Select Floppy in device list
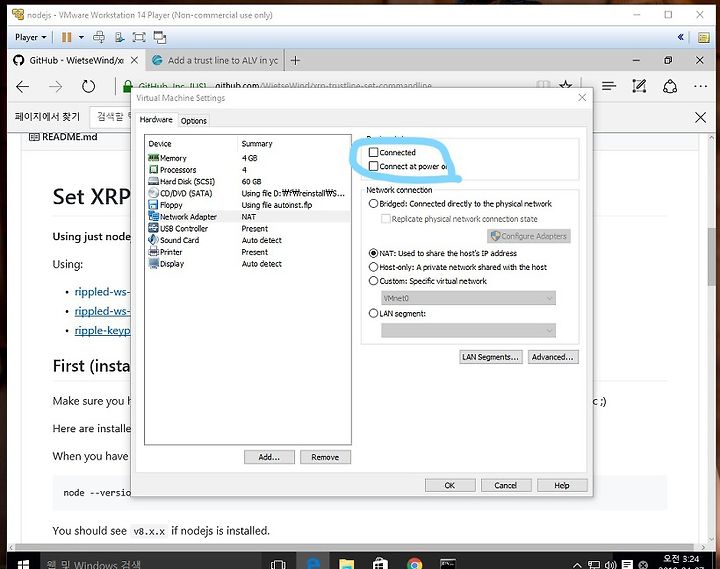Image resolution: width=720 pixels, height=569 pixels. [x=248, y=205]
